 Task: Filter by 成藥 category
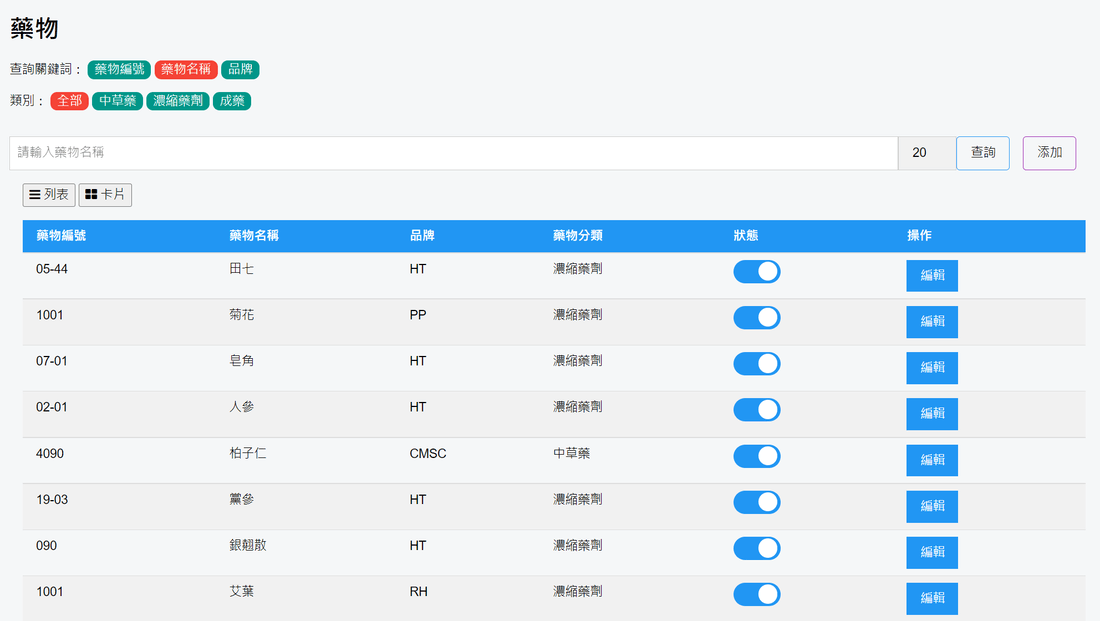(x=231, y=101)
